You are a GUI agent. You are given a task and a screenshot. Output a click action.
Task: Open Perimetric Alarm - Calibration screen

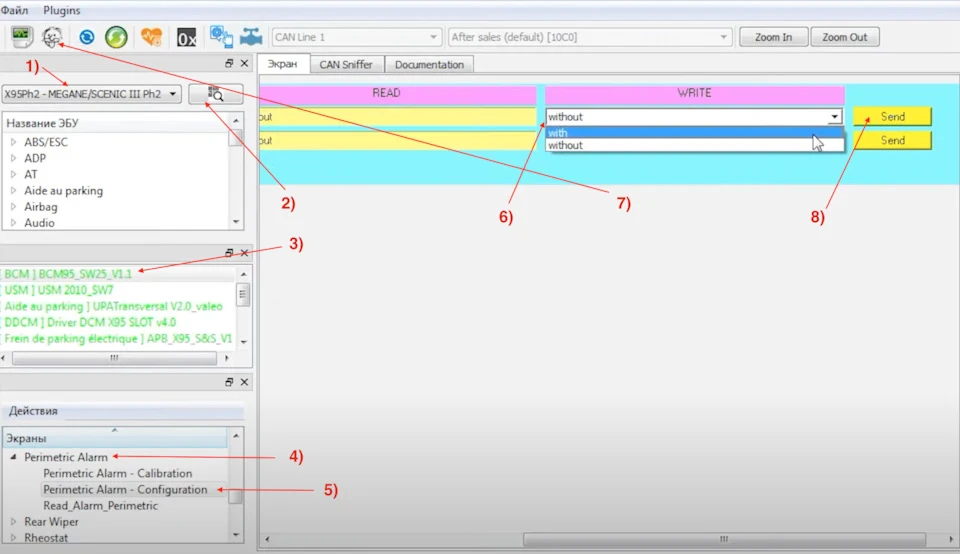point(118,473)
